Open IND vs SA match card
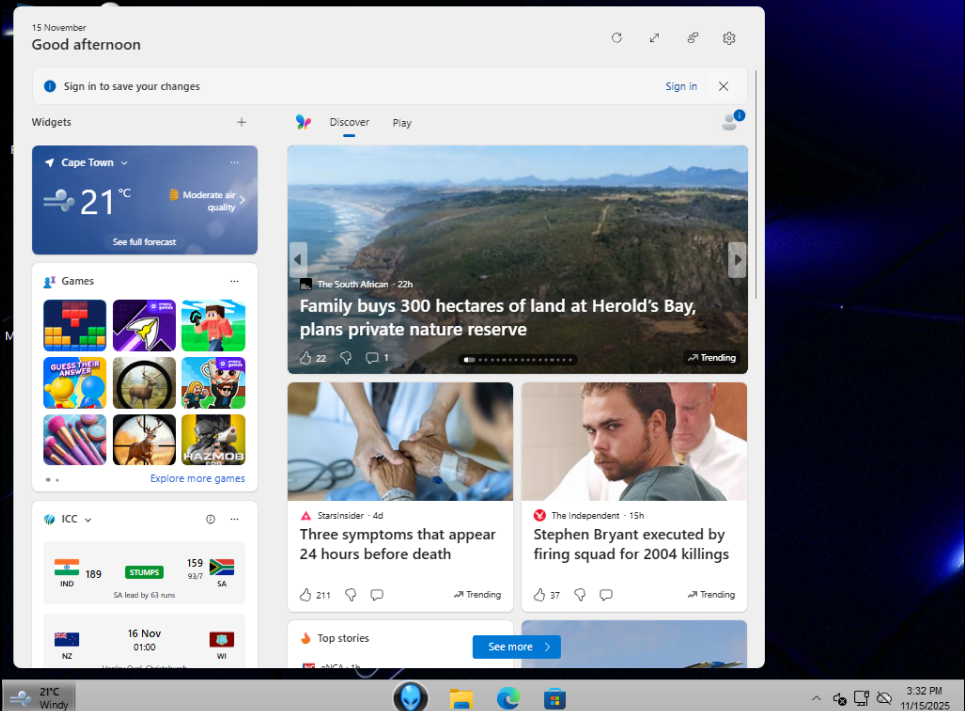 click(x=144, y=572)
